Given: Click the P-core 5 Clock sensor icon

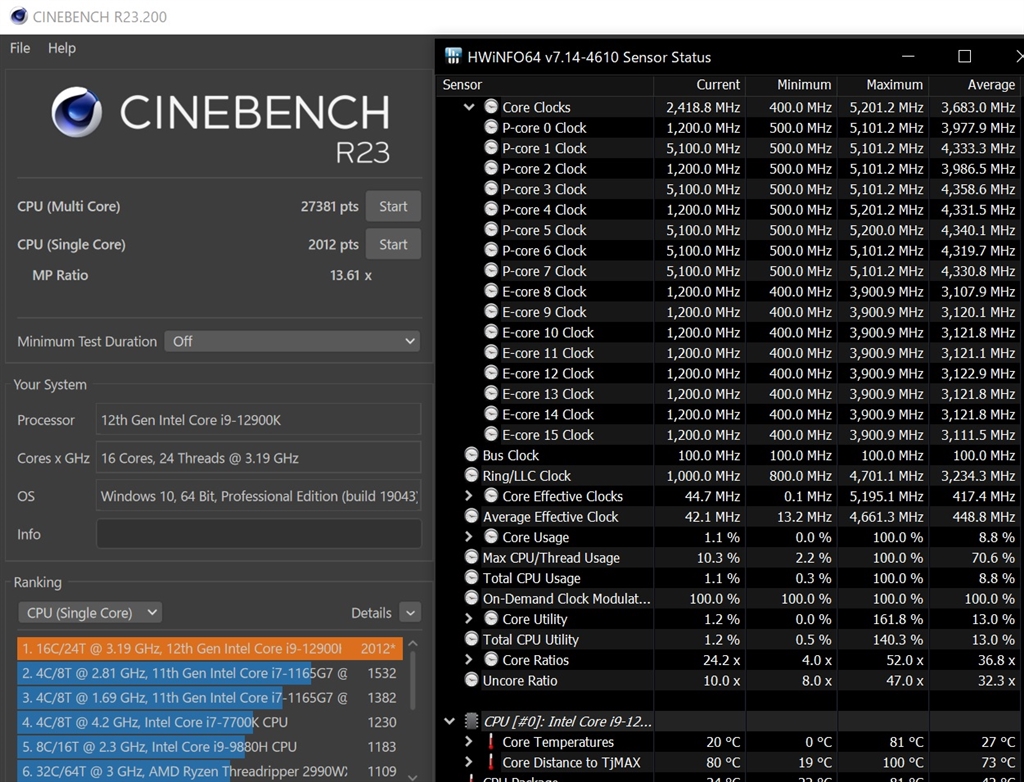Looking at the screenshot, I should click(491, 229).
